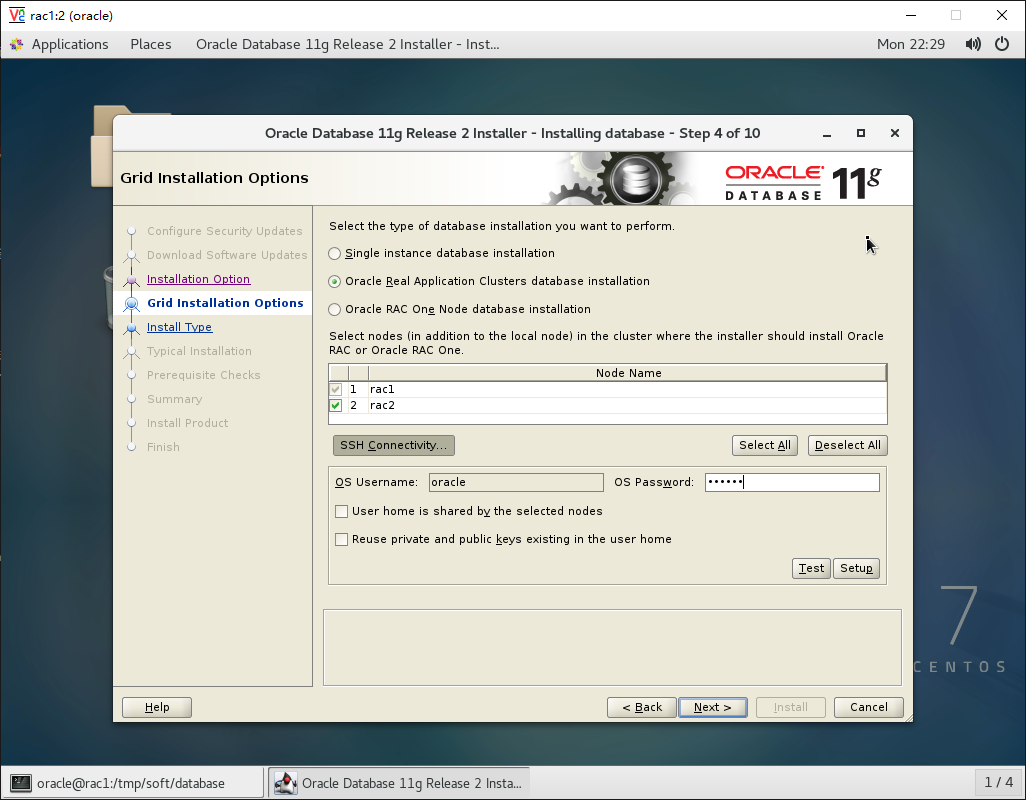Open the Install Type step link
Screen dimensions: 1026x800
point(179,327)
